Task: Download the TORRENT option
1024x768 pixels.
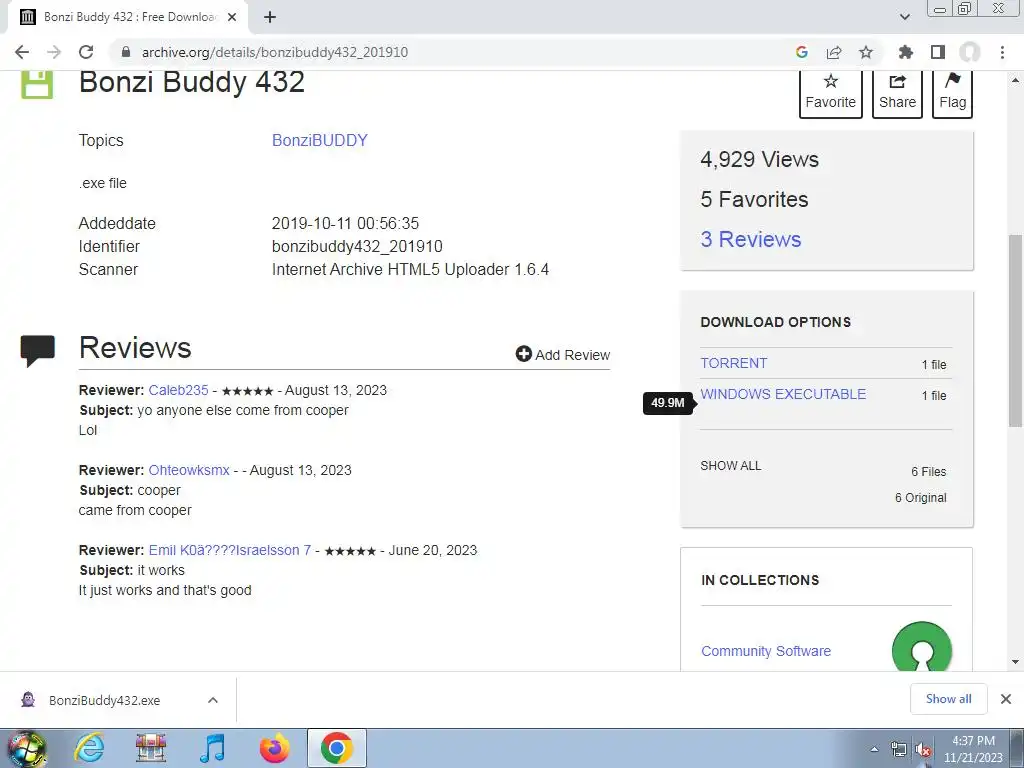Action: tap(733, 363)
